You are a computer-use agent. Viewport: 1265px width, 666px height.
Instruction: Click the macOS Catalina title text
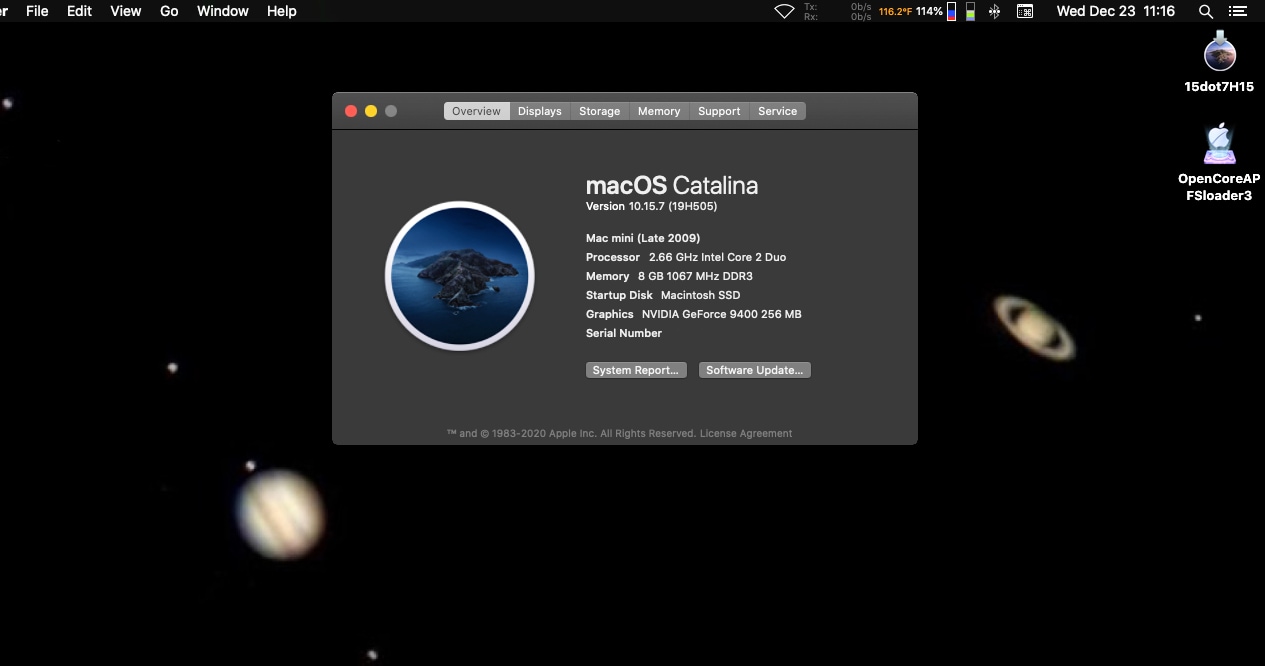coord(672,185)
